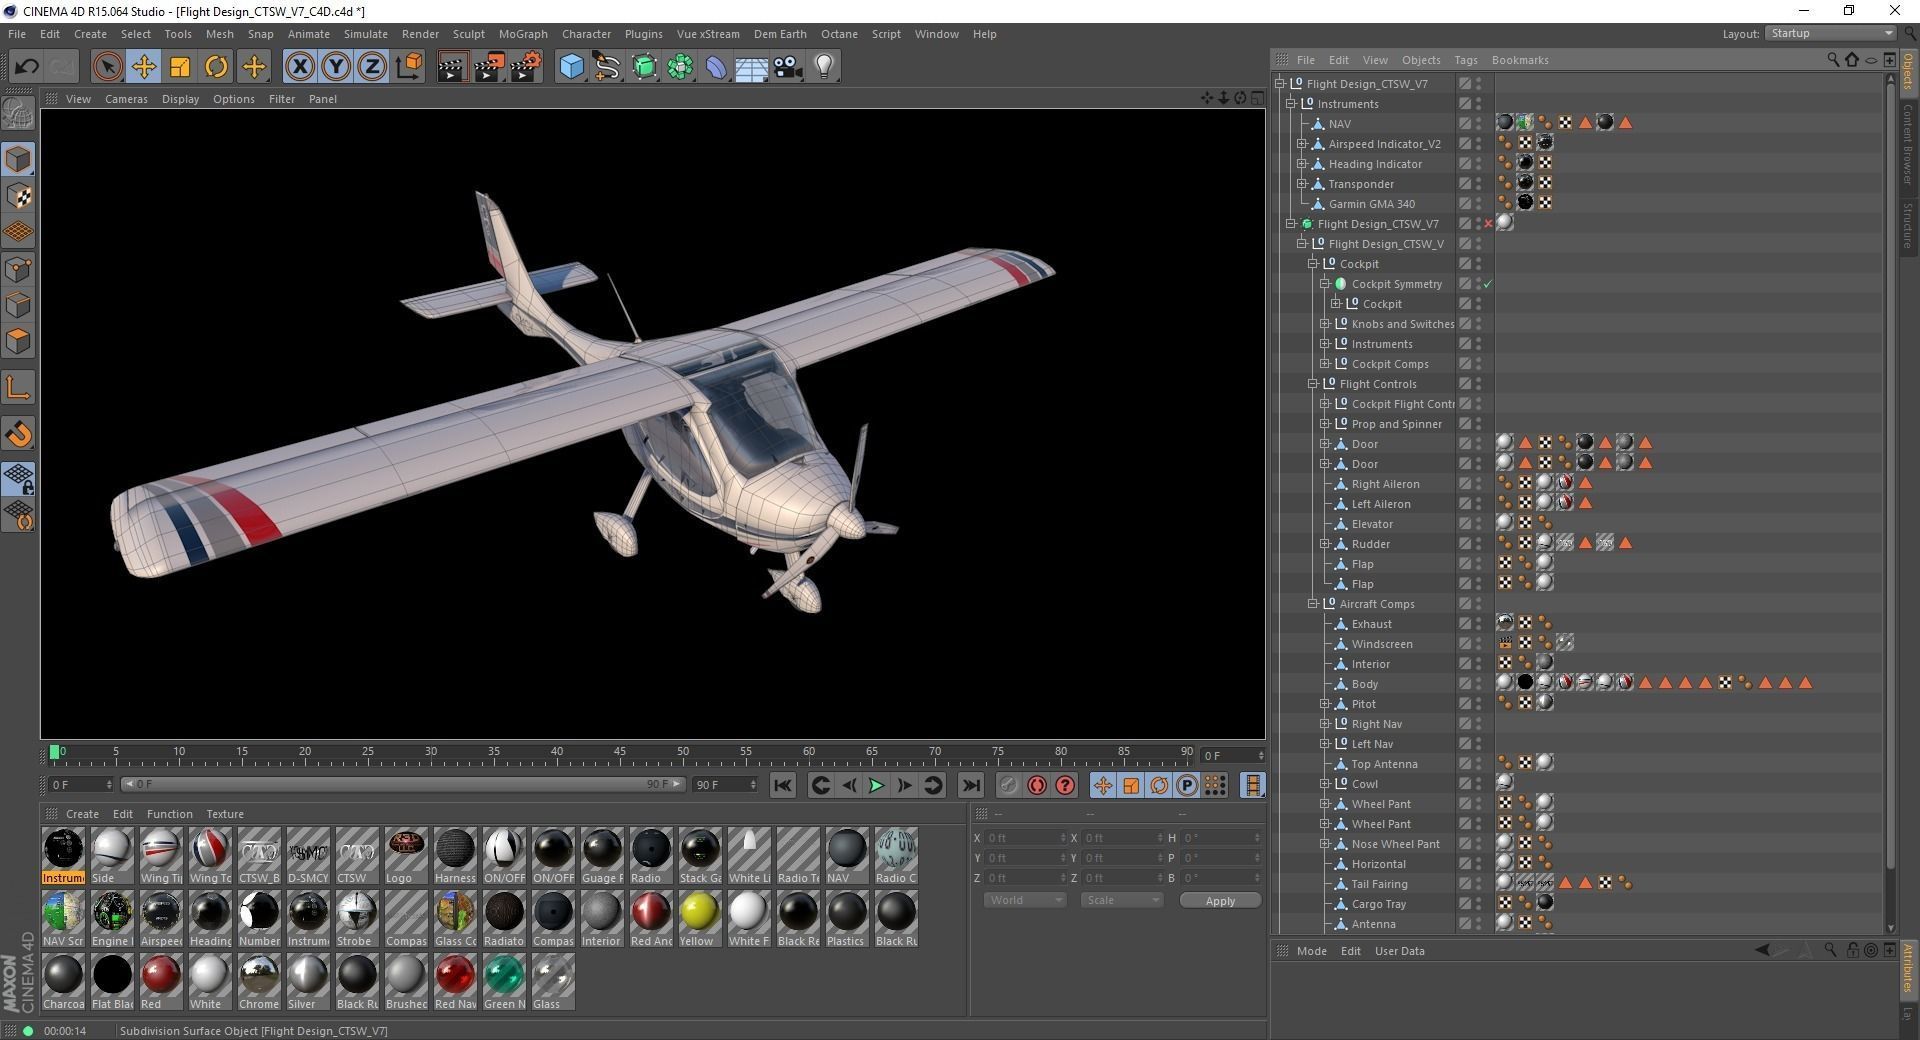
Task: Click the X position input field
Action: coord(1026,838)
